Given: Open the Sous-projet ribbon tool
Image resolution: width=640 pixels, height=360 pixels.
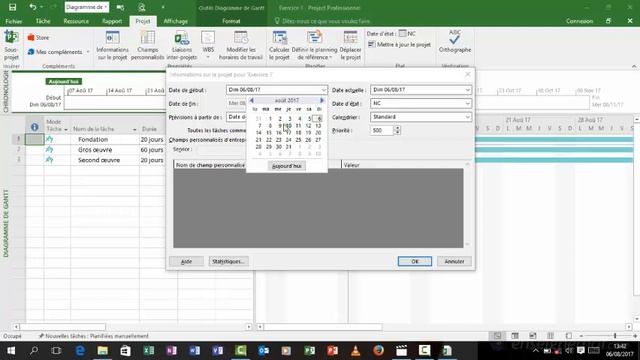Looking at the screenshot, I should pos(11,45).
